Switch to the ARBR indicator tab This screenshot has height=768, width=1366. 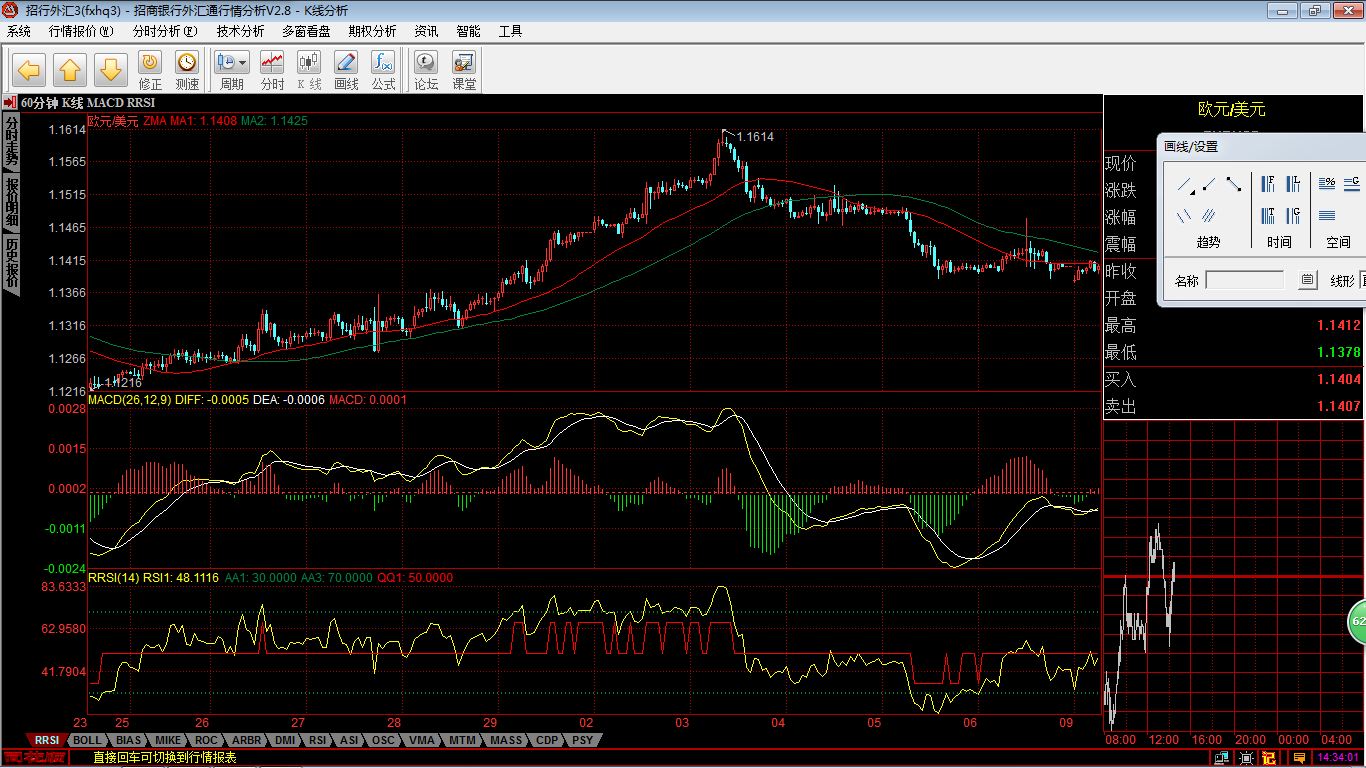tap(247, 740)
